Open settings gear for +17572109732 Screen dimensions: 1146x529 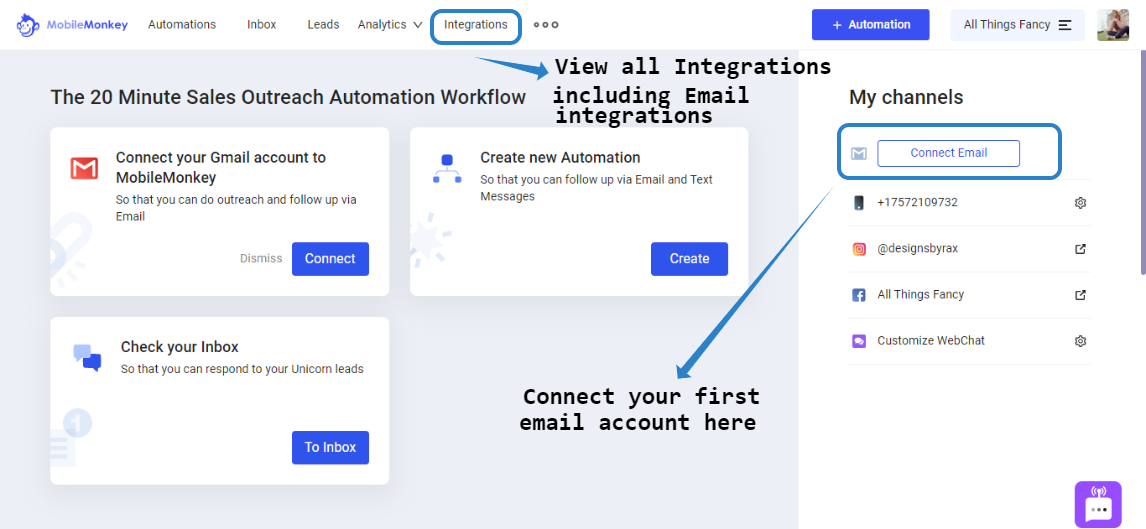click(x=1081, y=202)
